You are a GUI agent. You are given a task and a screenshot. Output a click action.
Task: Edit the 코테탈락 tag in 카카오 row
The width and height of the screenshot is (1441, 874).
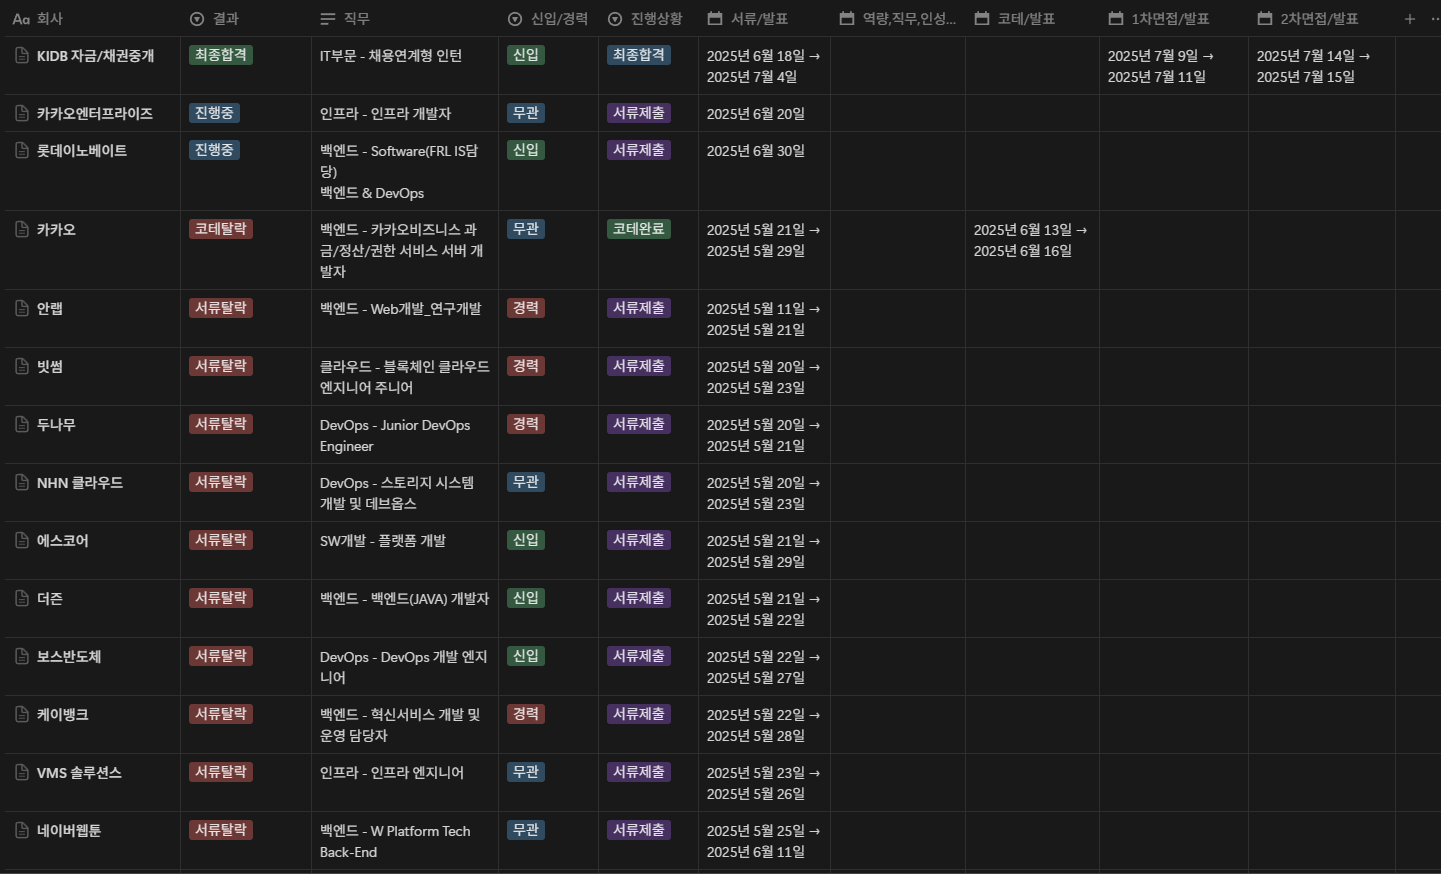[221, 229]
